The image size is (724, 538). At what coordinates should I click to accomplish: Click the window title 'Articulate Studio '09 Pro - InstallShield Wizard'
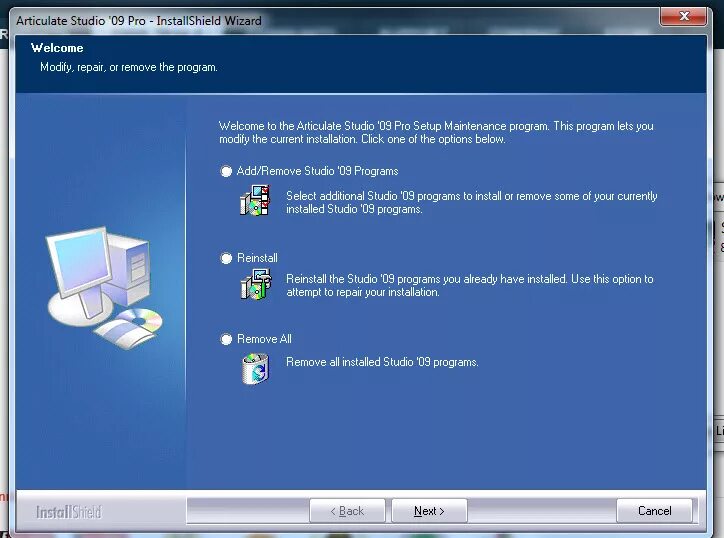click(x=139, y=21)
